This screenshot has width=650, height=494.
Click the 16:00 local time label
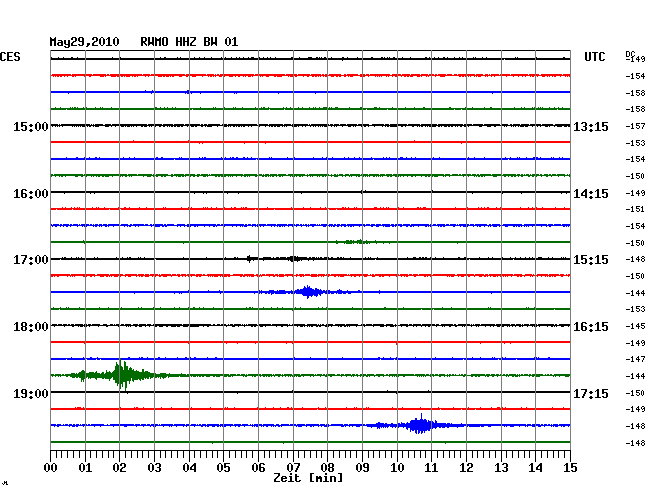31,194
